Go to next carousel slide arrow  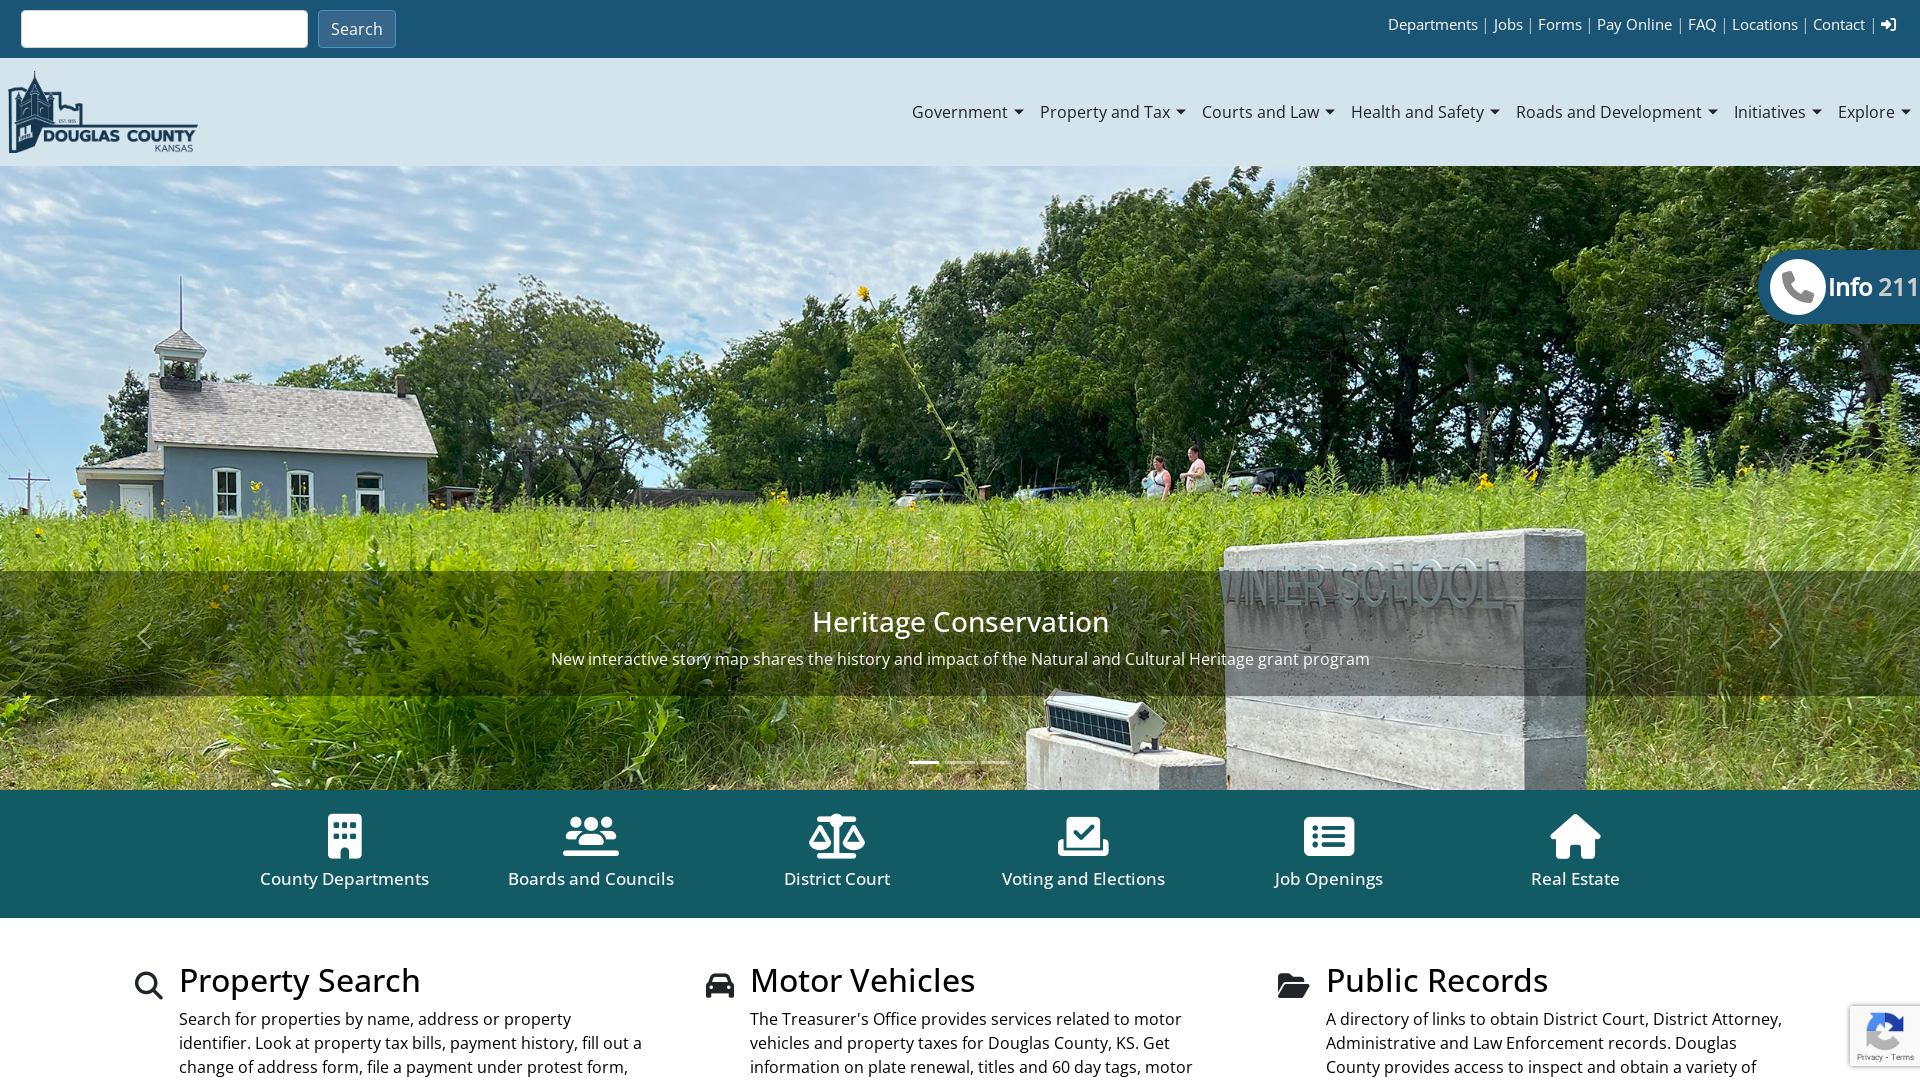click(x=1776, y=636)
